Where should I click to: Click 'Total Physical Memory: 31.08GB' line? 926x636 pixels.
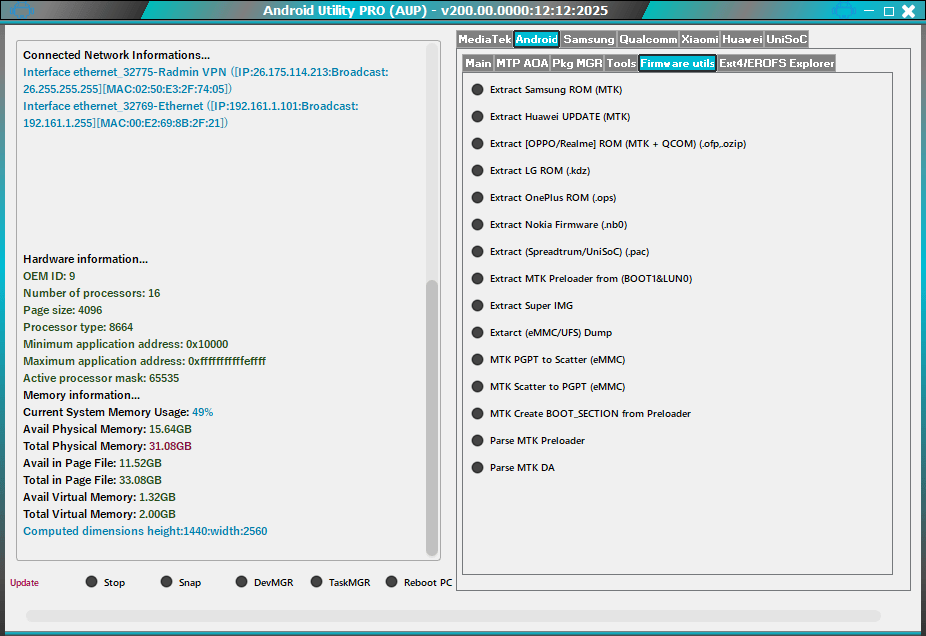pos(107,446)
